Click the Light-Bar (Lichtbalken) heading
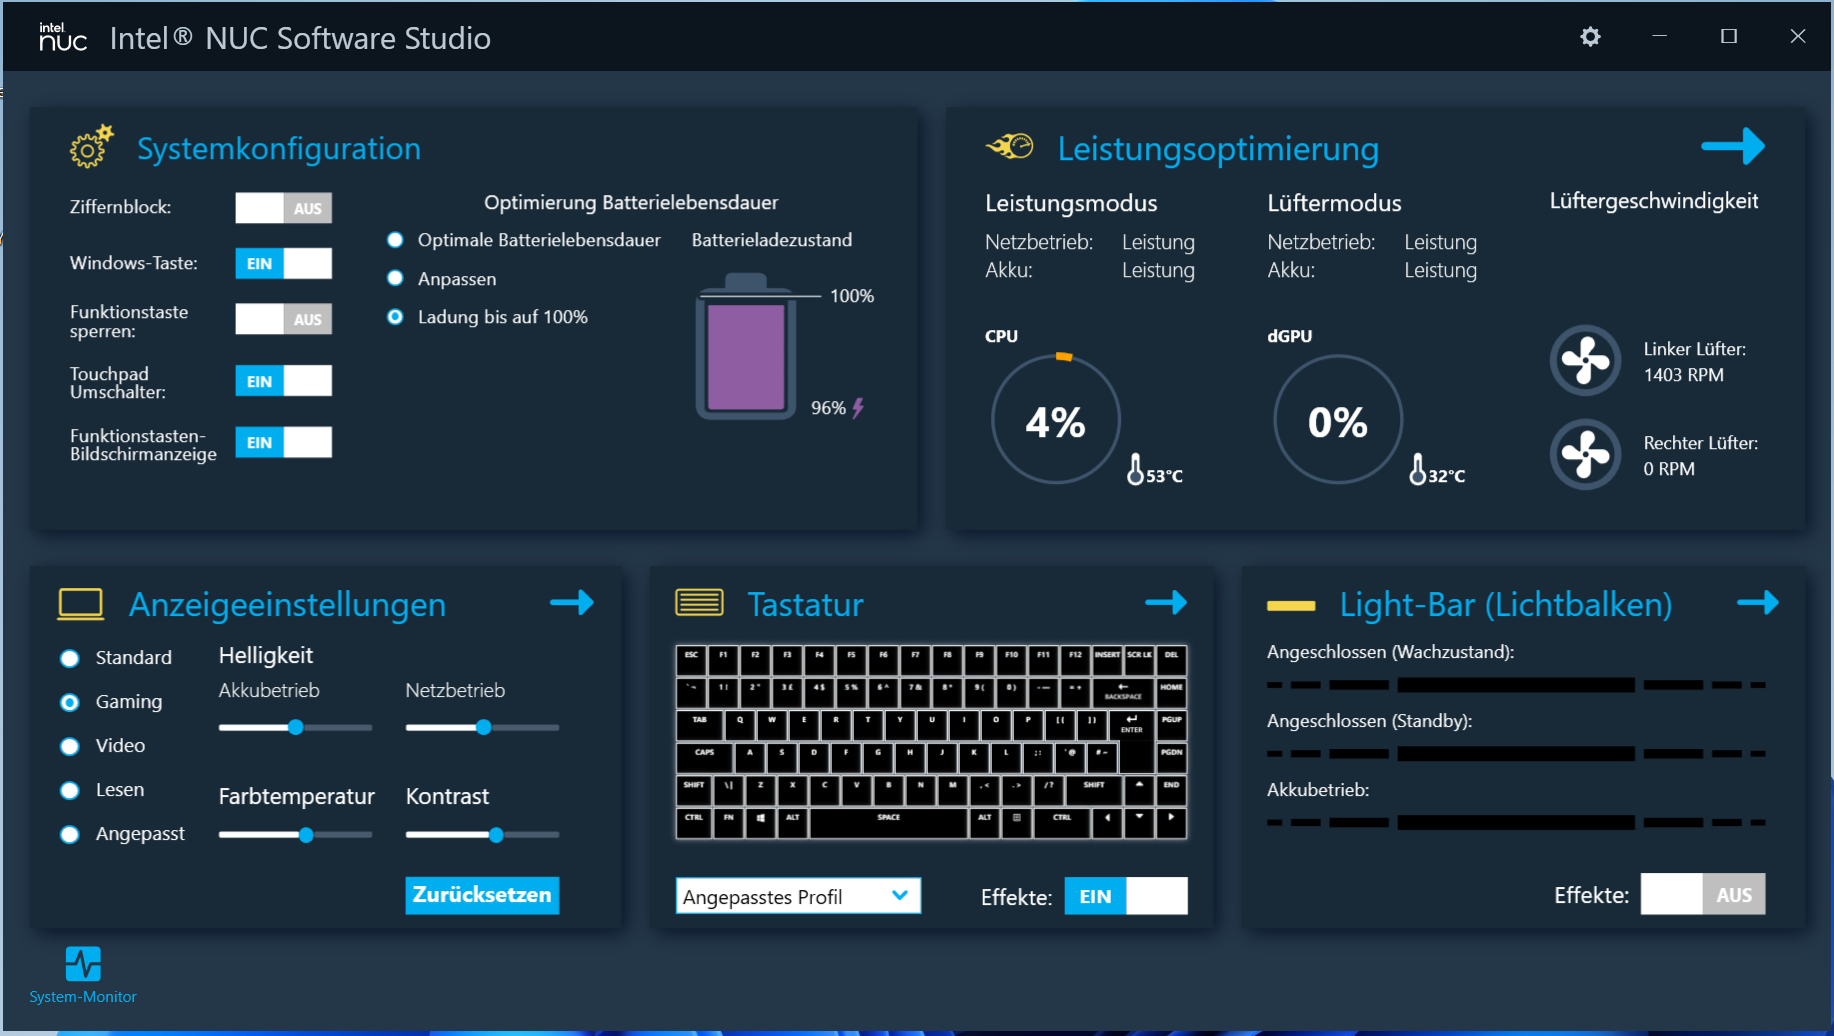Image resolution: width=1834 pixels, height=1036 pixels. (1505, 604)
